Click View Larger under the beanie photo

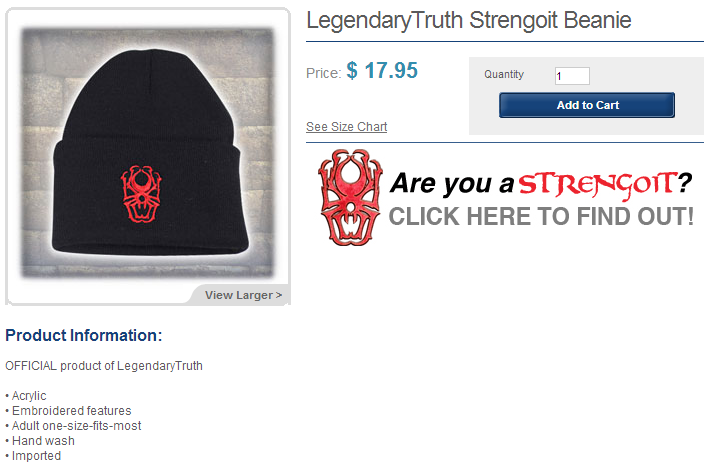243,295
